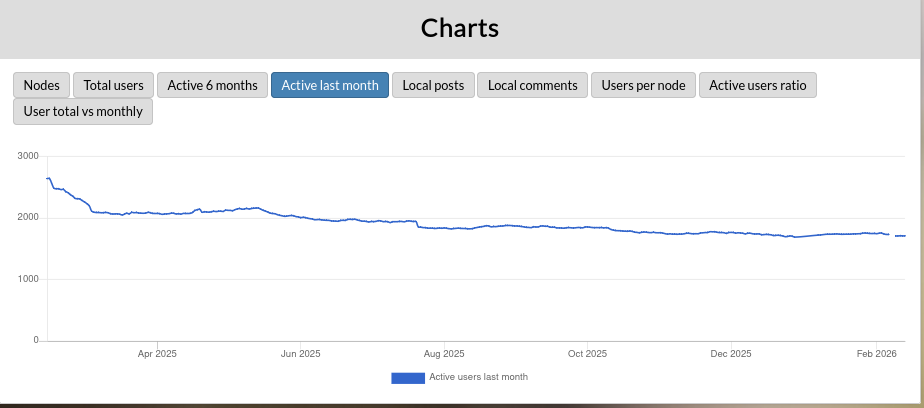
Task: View the Local comments chart
Action: (x=532, y=85)
